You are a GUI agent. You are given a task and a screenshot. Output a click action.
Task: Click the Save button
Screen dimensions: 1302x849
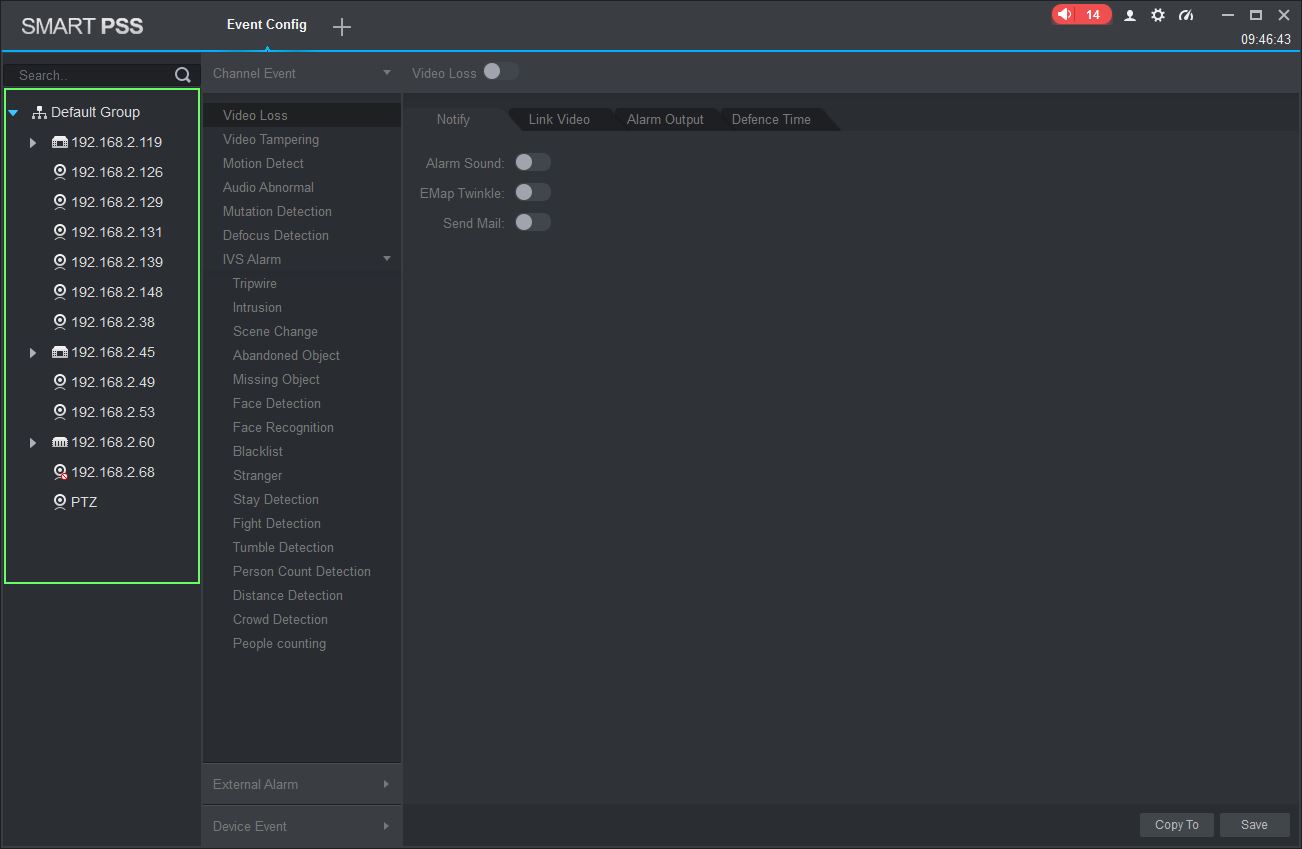[1254, 825]
